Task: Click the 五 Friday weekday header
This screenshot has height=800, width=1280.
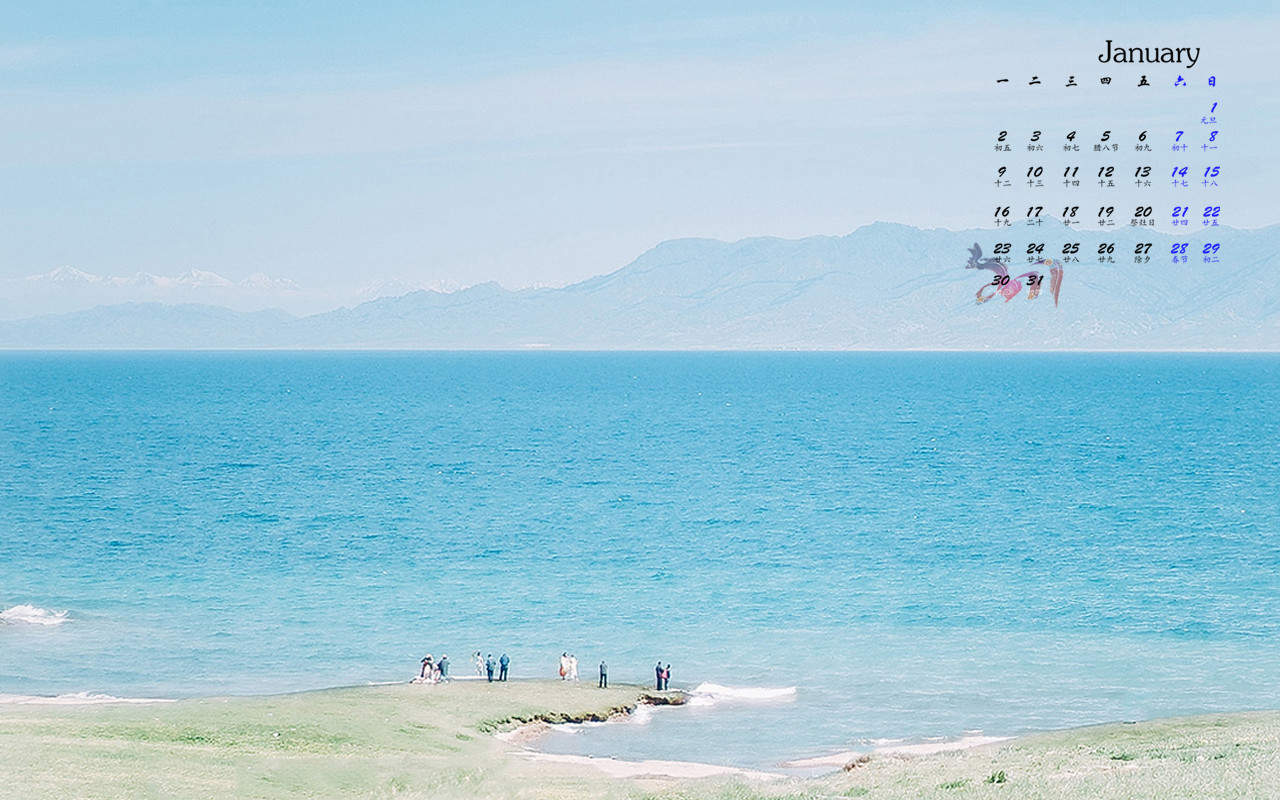Action: tap(1142, 82)
